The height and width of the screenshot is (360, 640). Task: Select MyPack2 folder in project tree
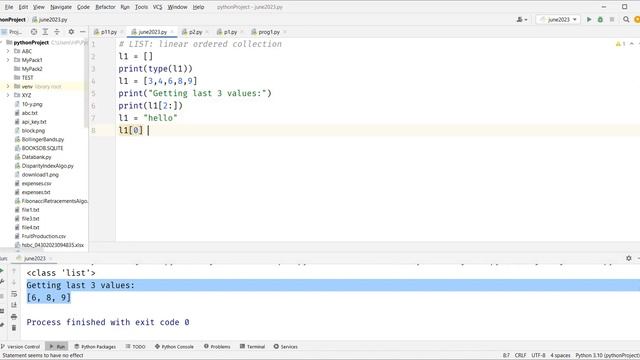point(32,69)
